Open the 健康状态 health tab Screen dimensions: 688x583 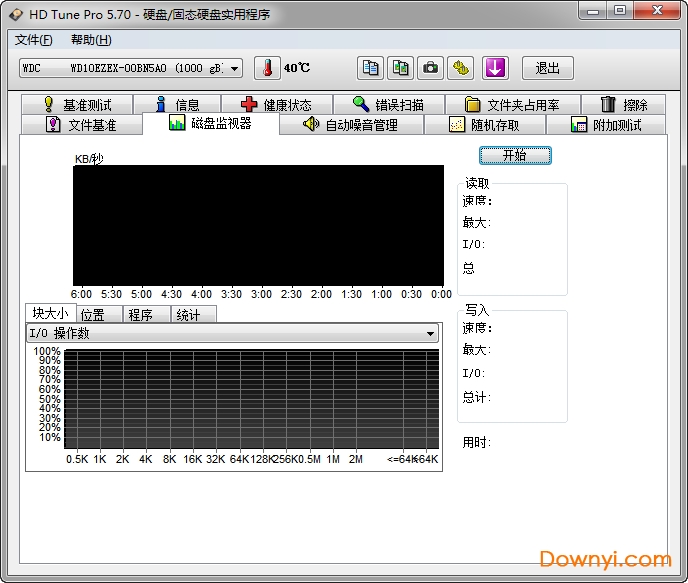pos(276,105)
